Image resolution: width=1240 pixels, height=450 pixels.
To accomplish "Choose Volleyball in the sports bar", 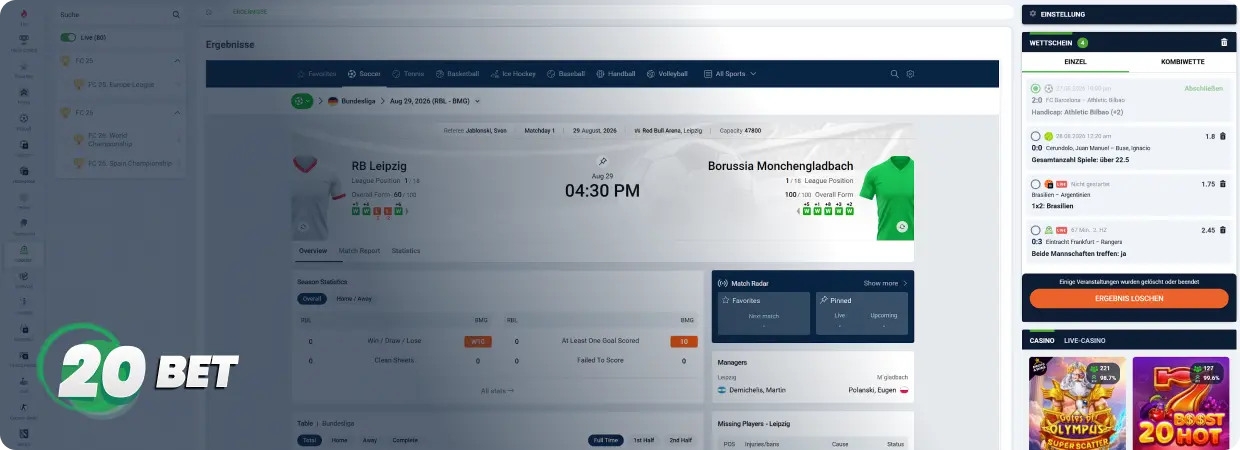I will coord(667,74).
